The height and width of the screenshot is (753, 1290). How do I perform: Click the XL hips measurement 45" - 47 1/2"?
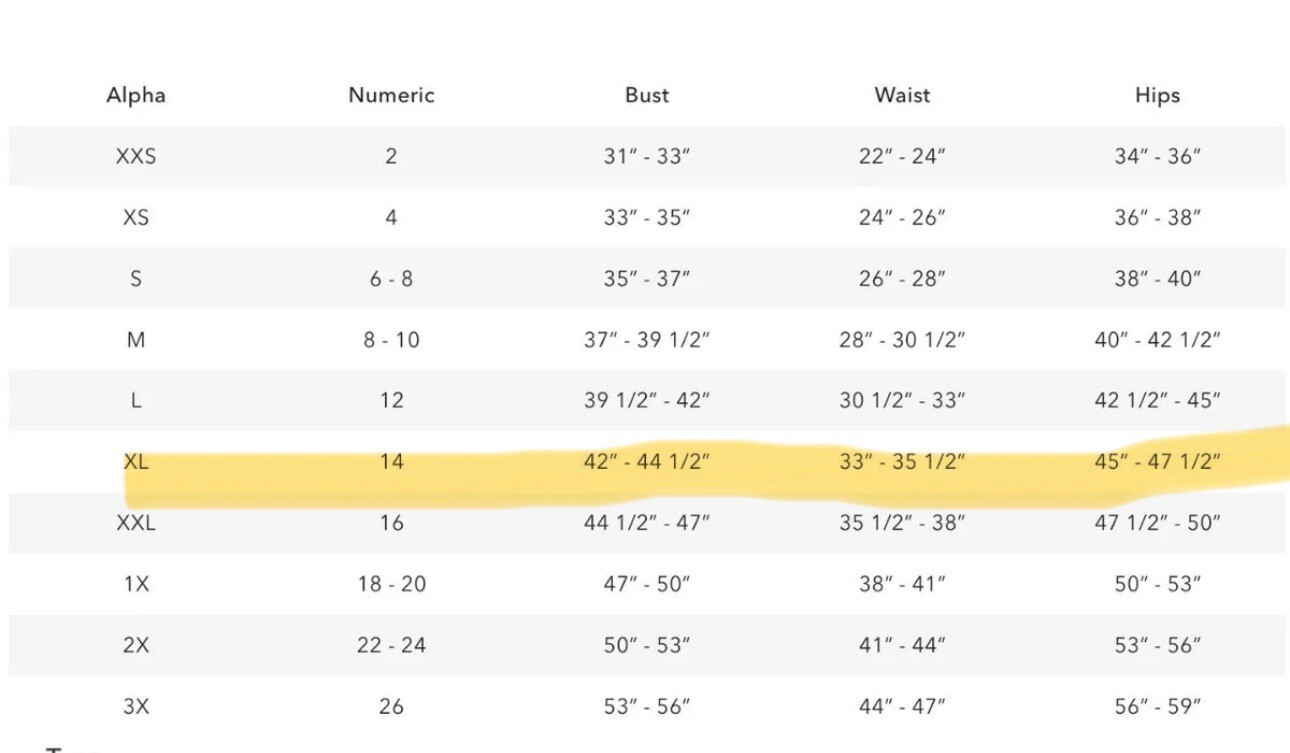[x=1157, y=462]
